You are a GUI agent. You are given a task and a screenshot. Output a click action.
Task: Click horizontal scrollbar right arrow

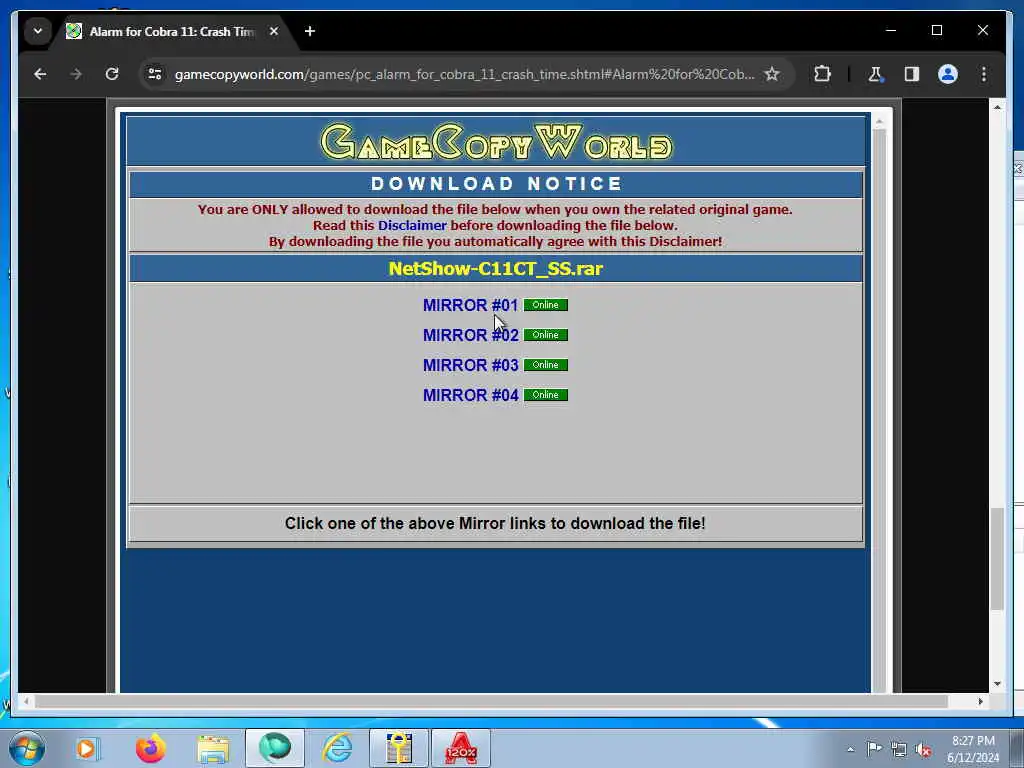click(x=980, y=701)
